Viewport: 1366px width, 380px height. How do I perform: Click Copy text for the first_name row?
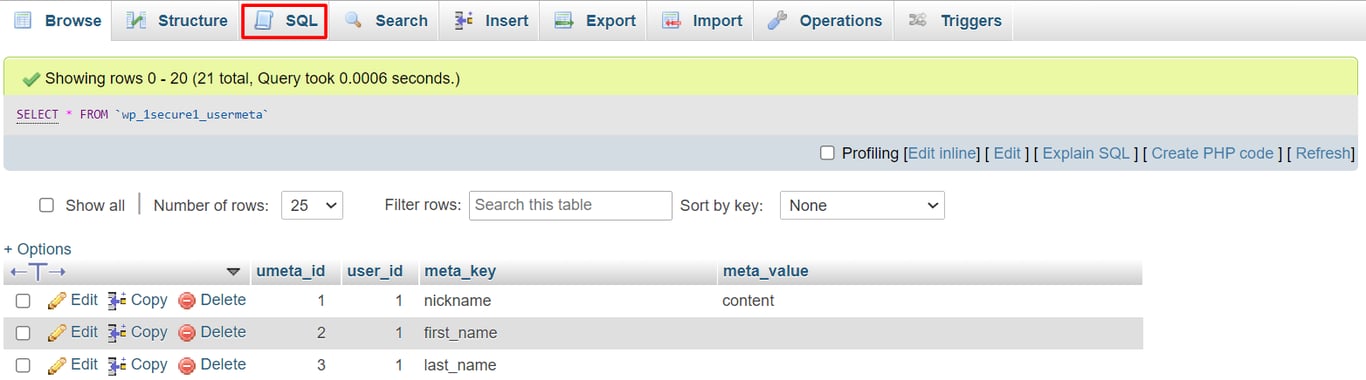(x=149, y=332)
